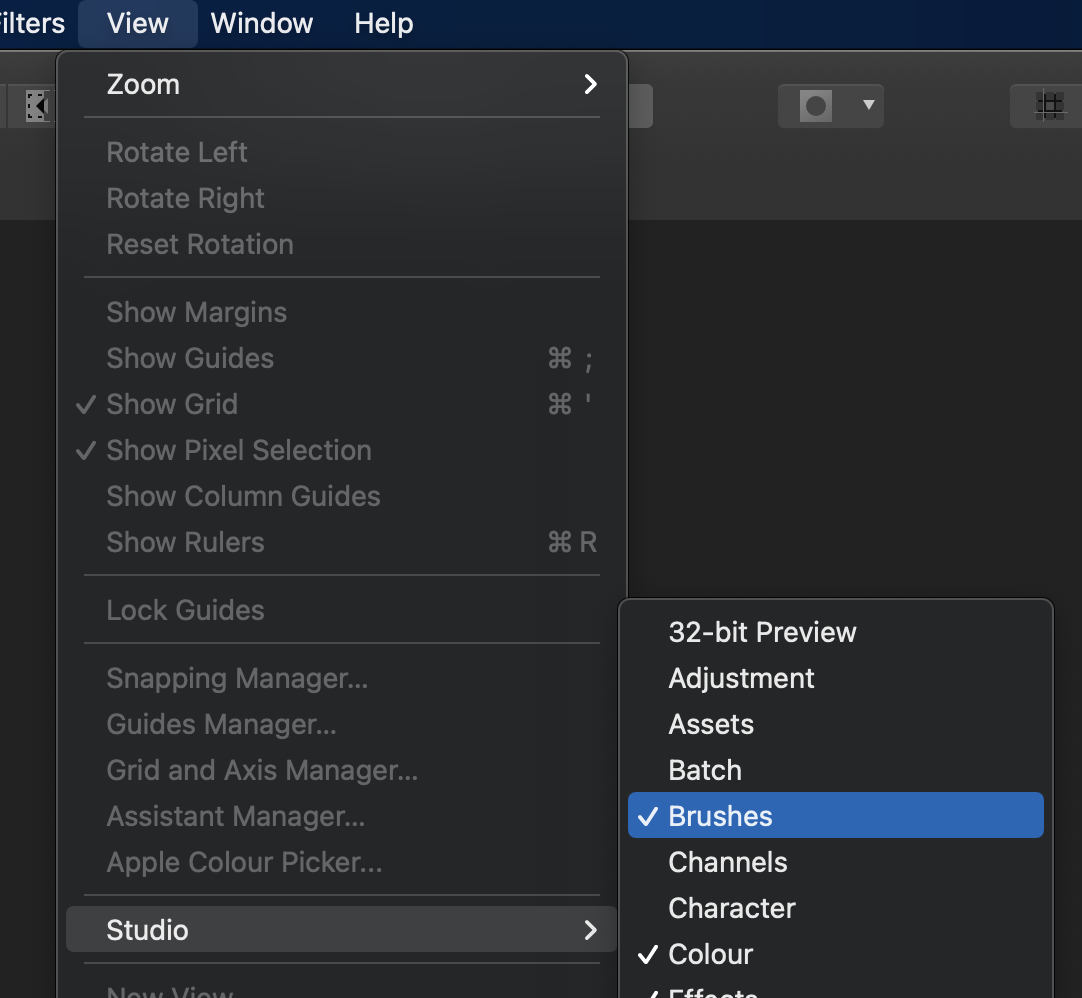Close the View menu from menu bar
Screen dimensions: 1082x998
138,23
